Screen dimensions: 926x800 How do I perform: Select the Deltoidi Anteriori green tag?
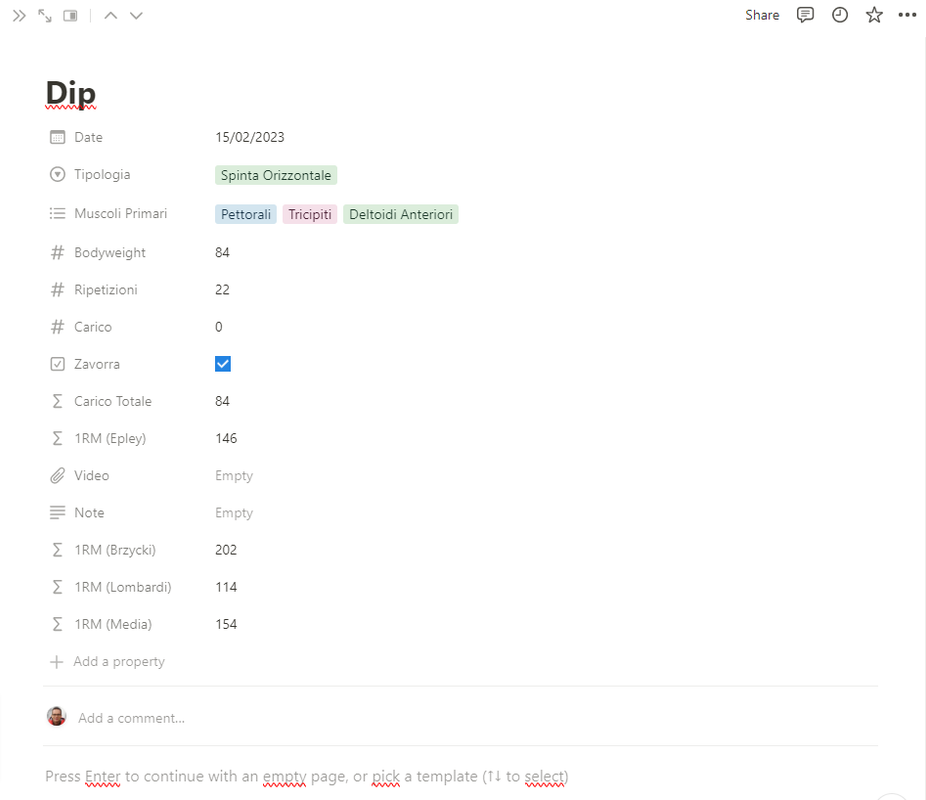click(x=401, y=214)
